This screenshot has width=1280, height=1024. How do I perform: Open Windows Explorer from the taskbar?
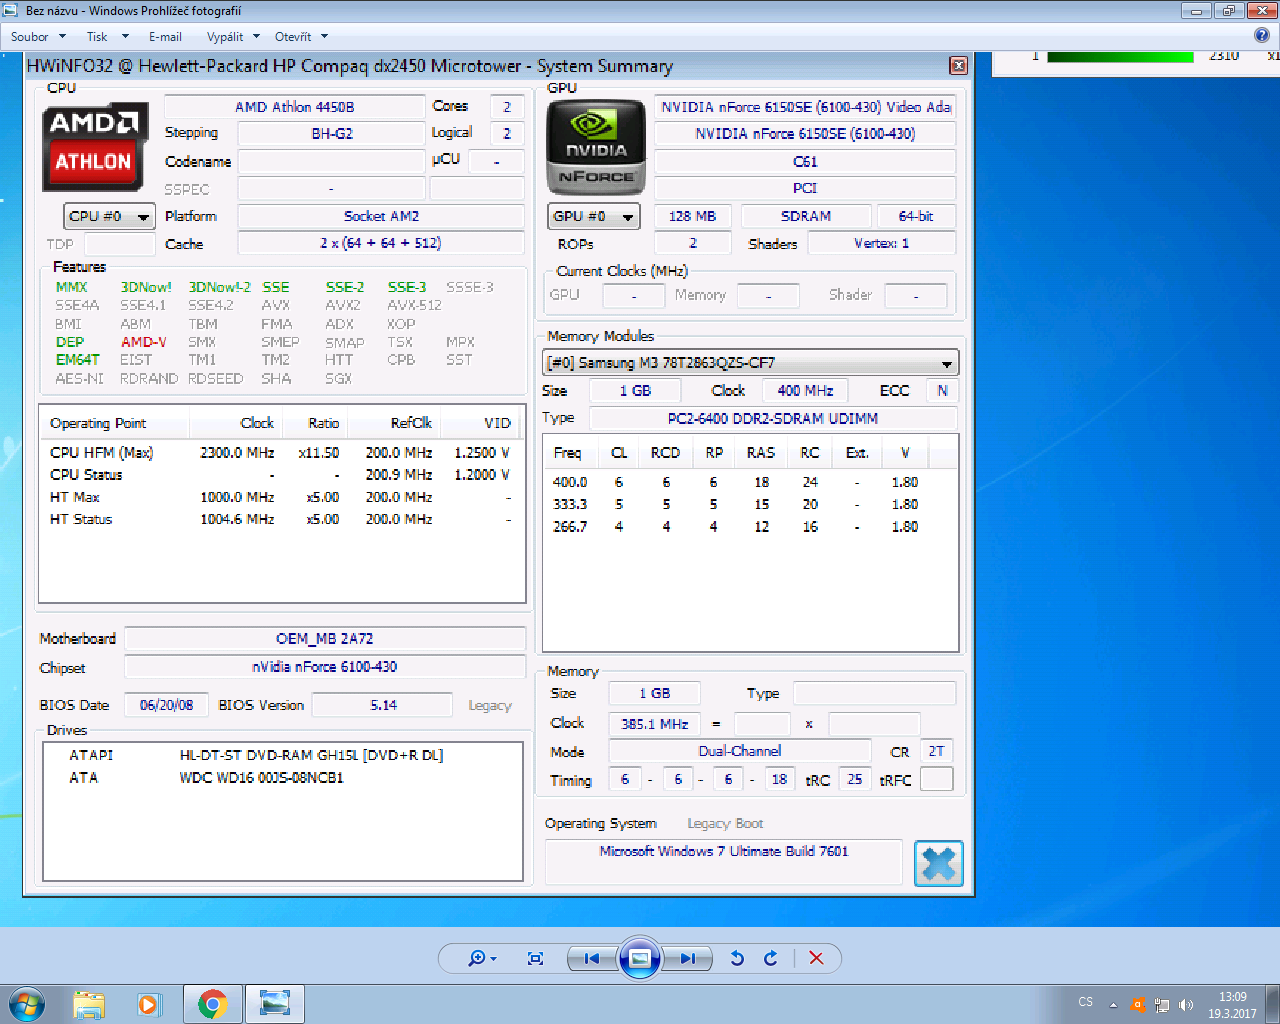[89, 1004]
